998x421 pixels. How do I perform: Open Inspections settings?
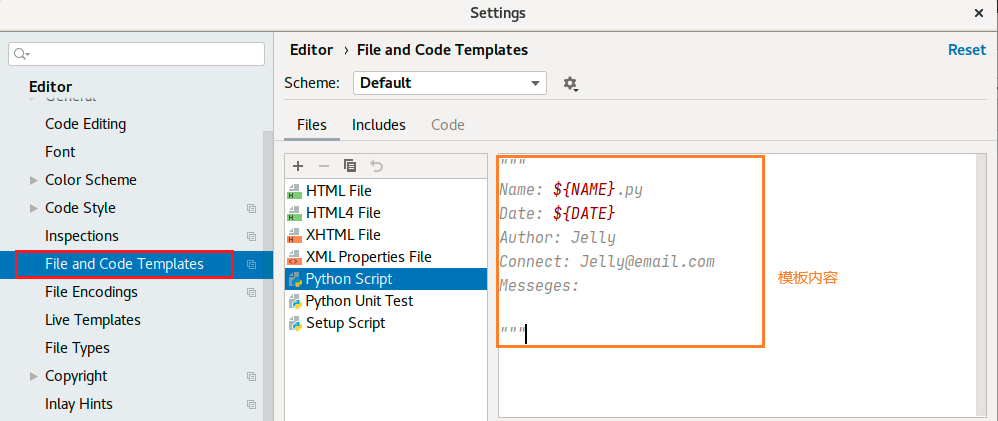pos(82,236)
